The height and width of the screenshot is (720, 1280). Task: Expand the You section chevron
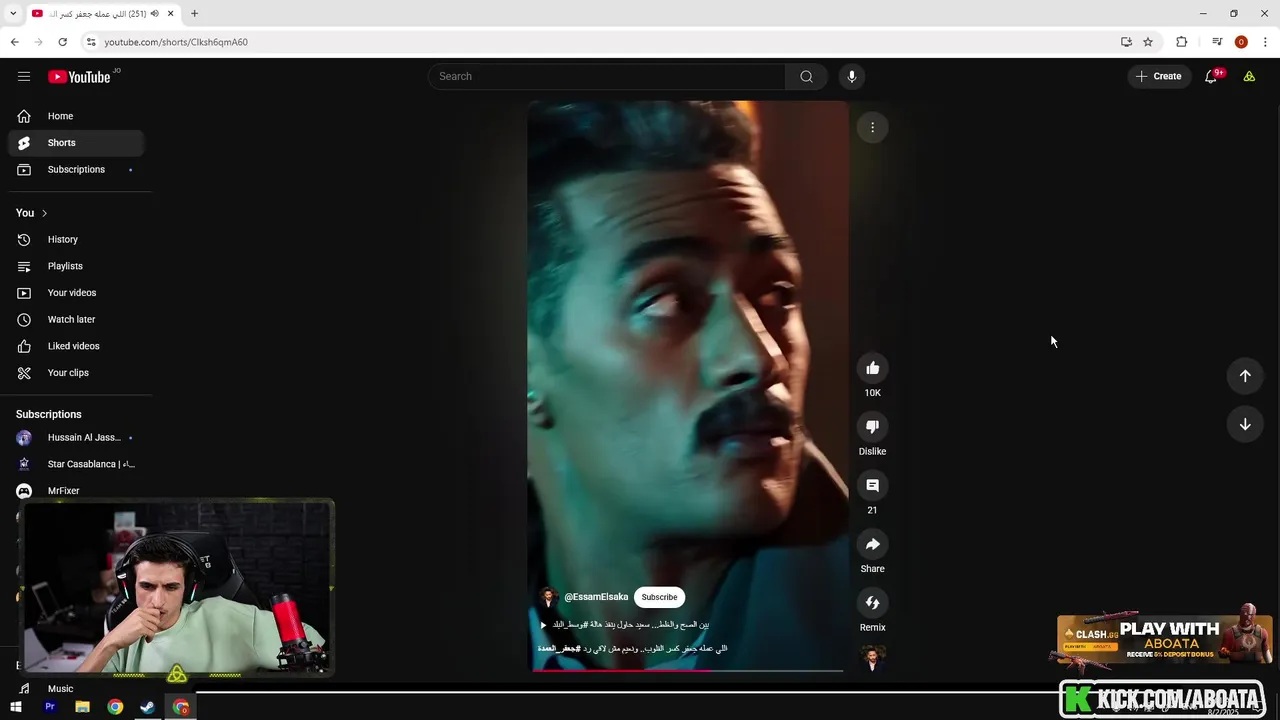coord(44,213)
